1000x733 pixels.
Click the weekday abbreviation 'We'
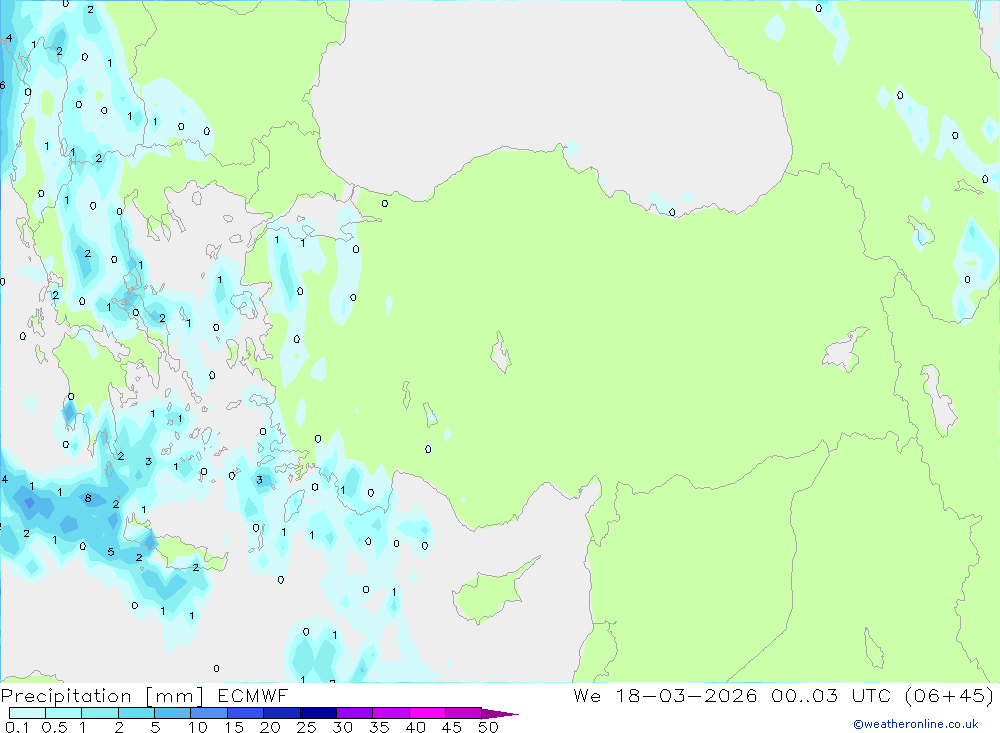(x=587, y=695)
